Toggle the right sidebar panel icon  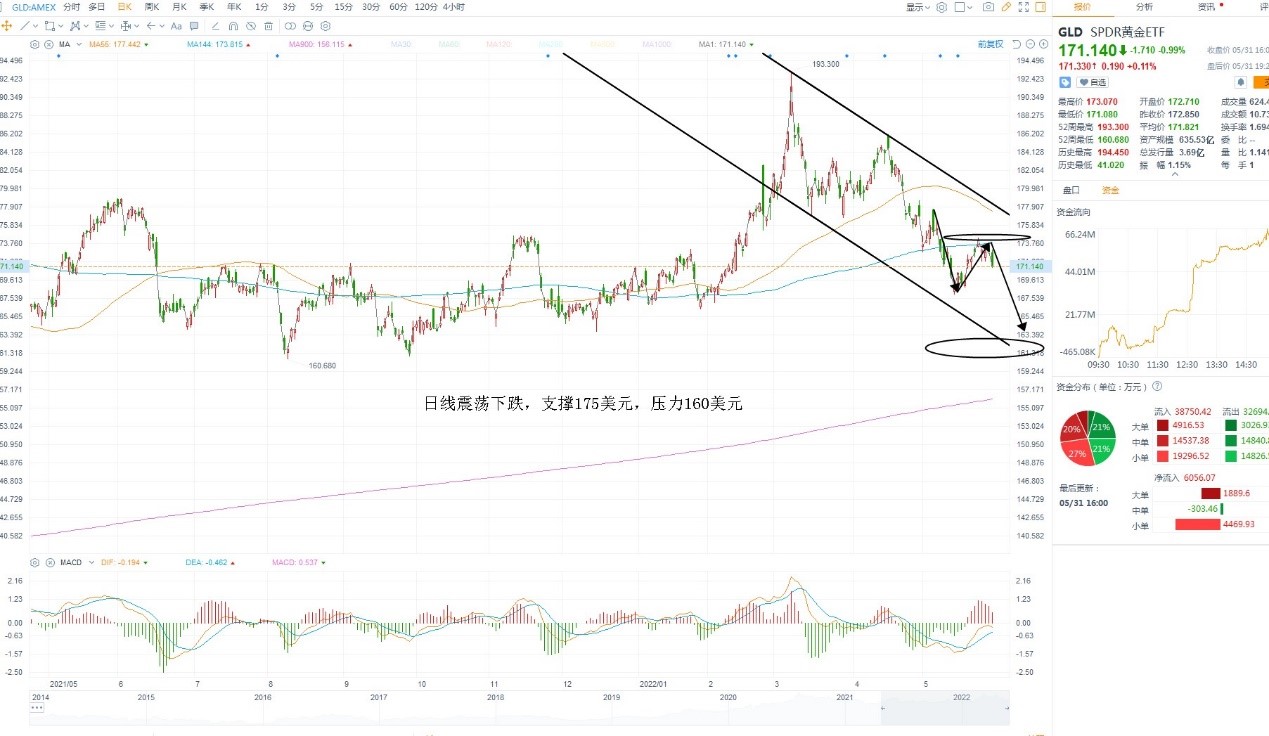[x=1041, y=7]
